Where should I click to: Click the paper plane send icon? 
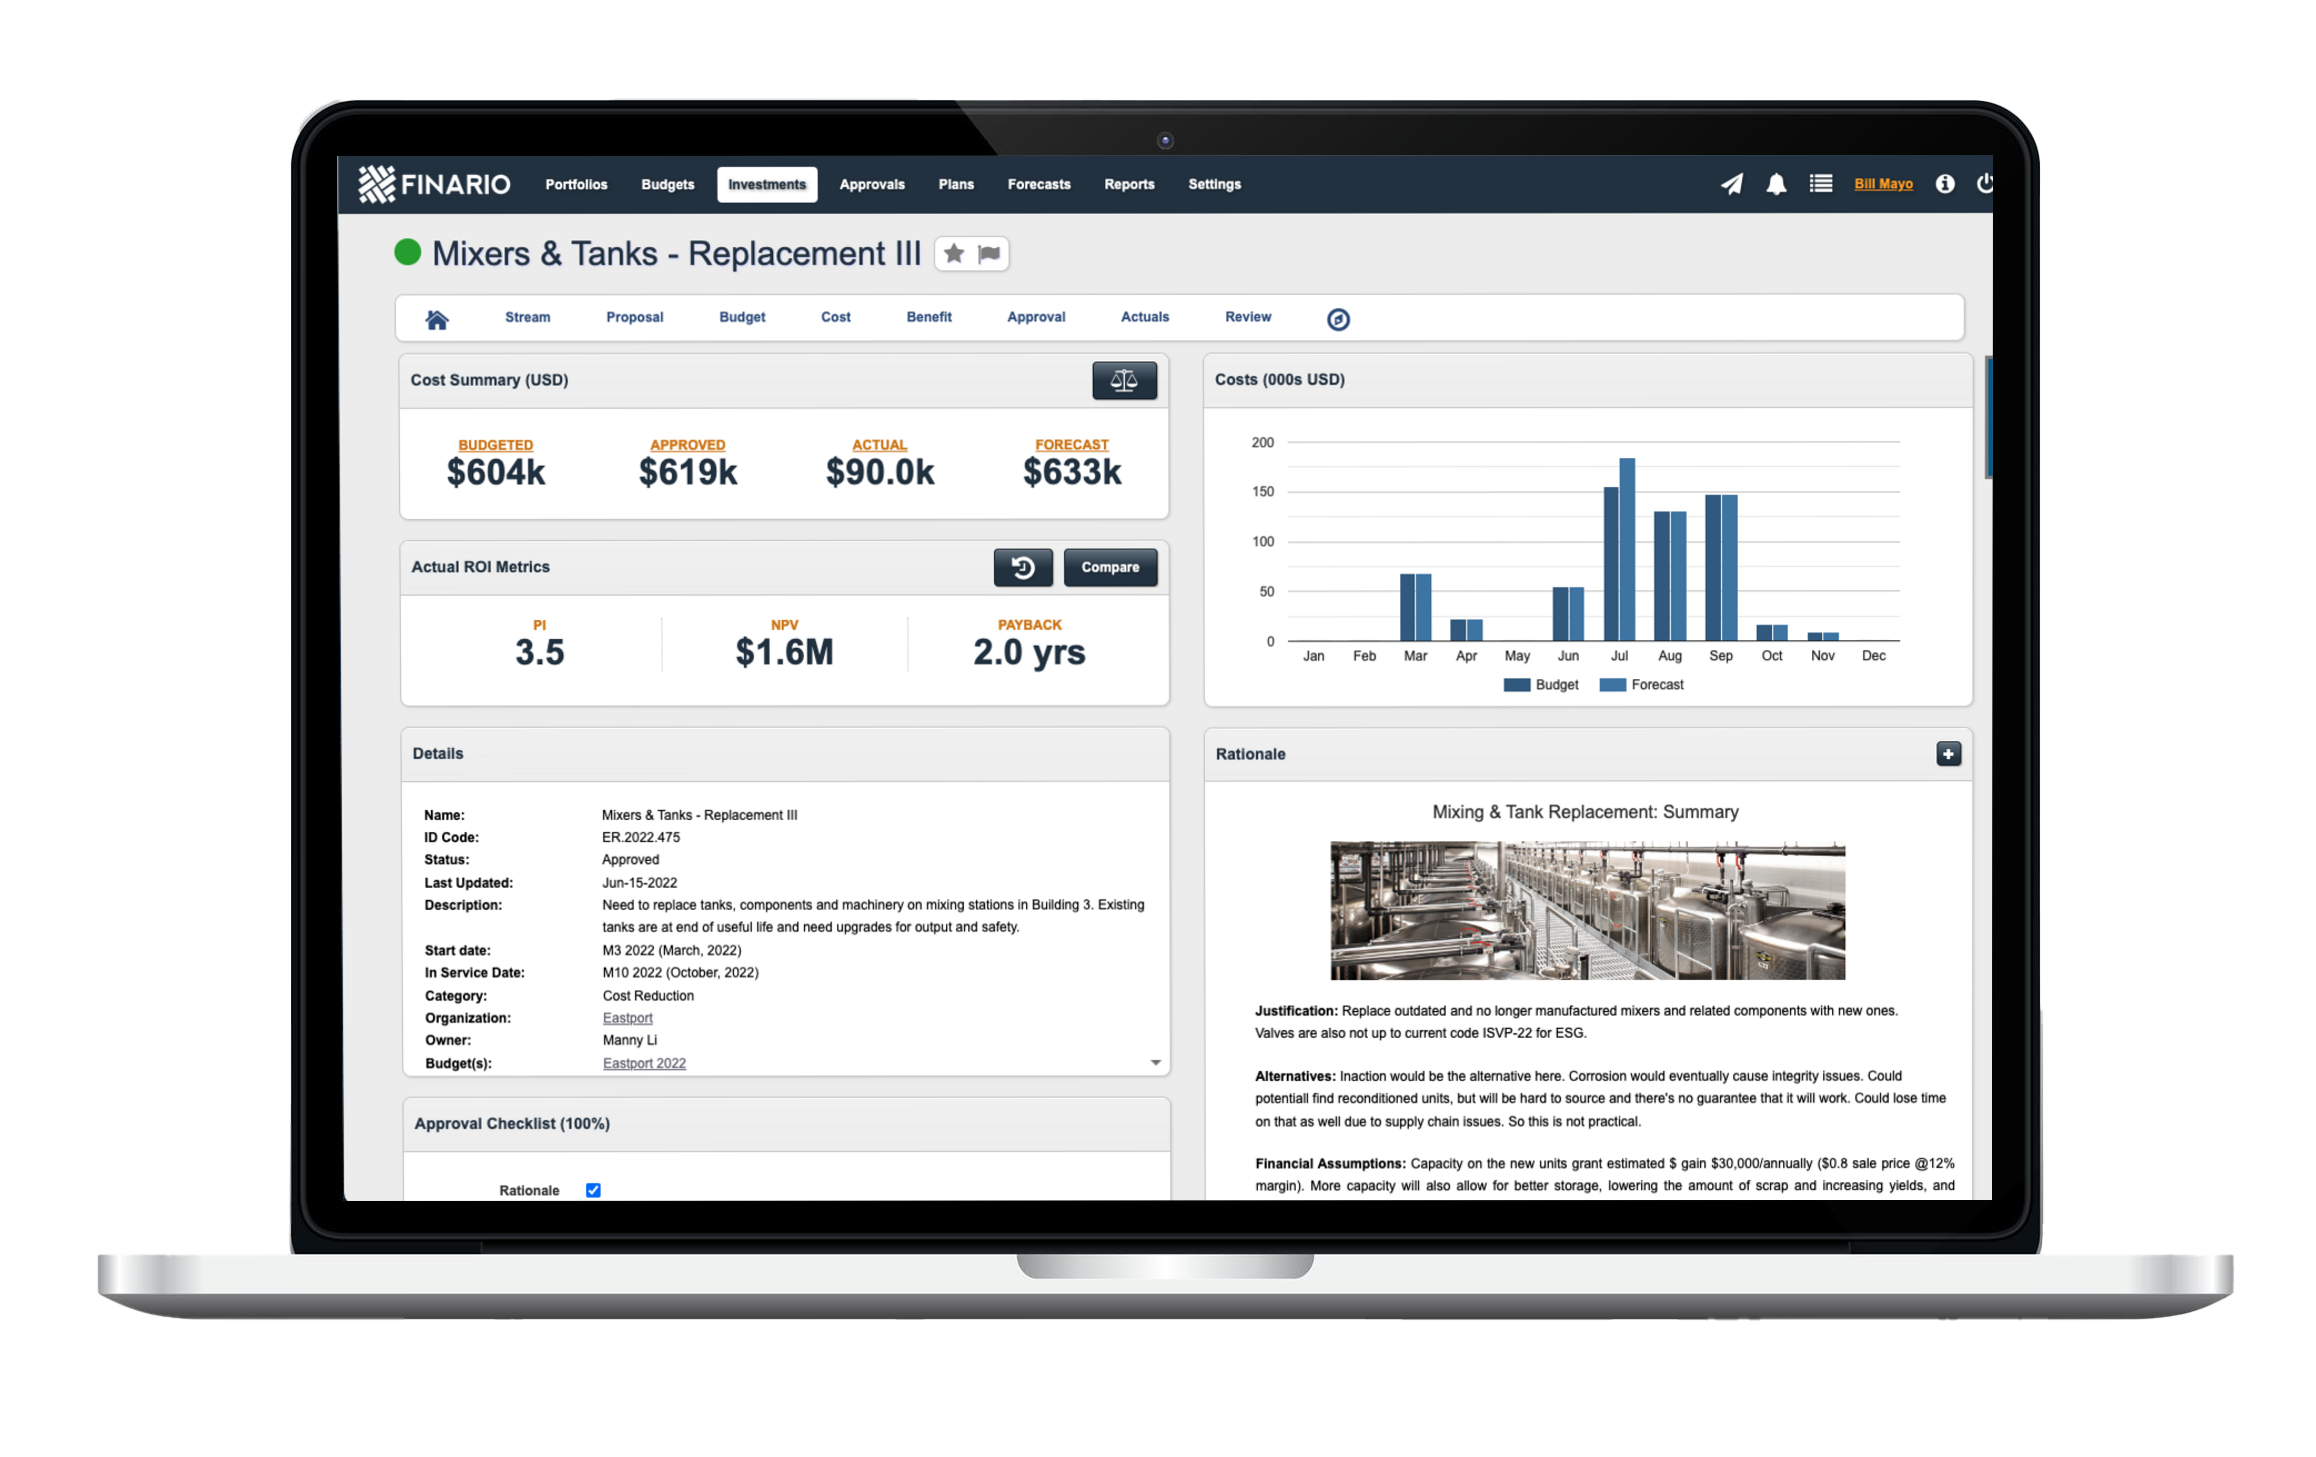tap(1731, 184)
